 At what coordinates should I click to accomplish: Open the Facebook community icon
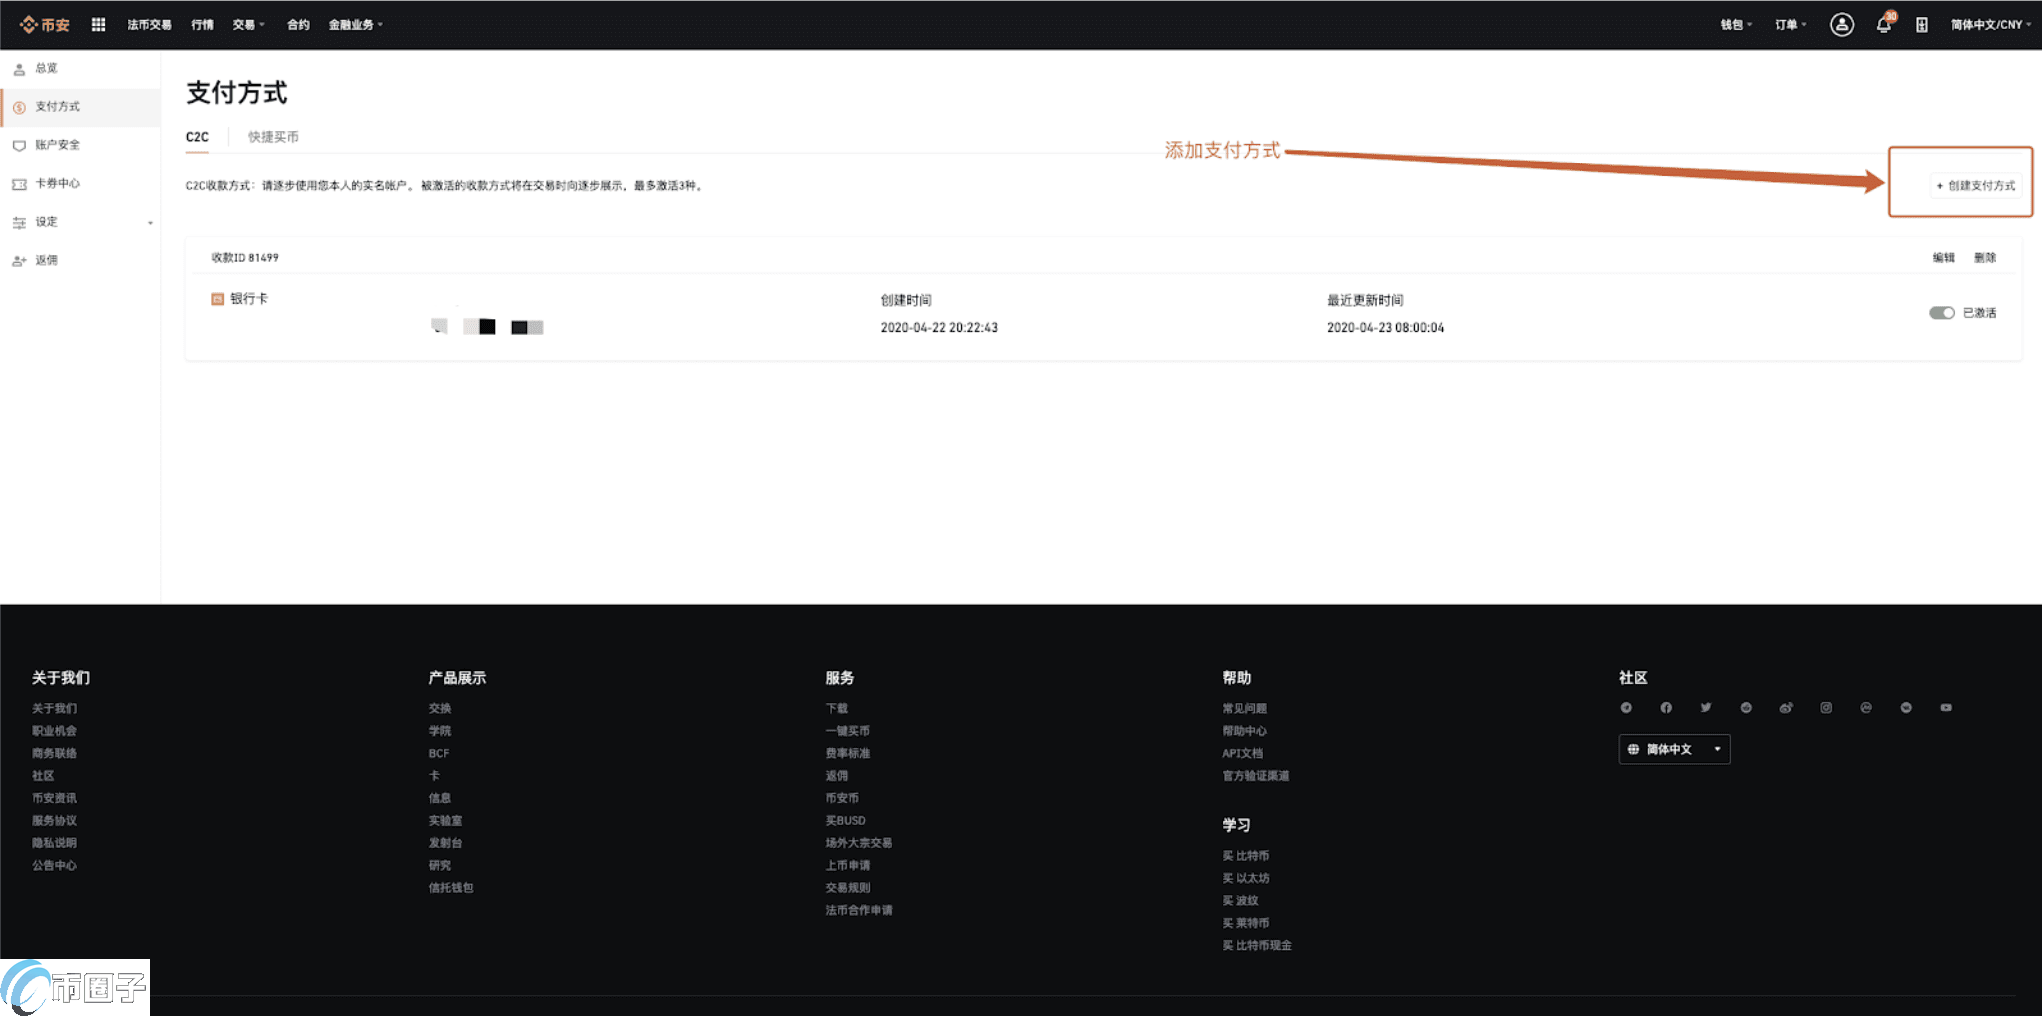(1666, 708)
